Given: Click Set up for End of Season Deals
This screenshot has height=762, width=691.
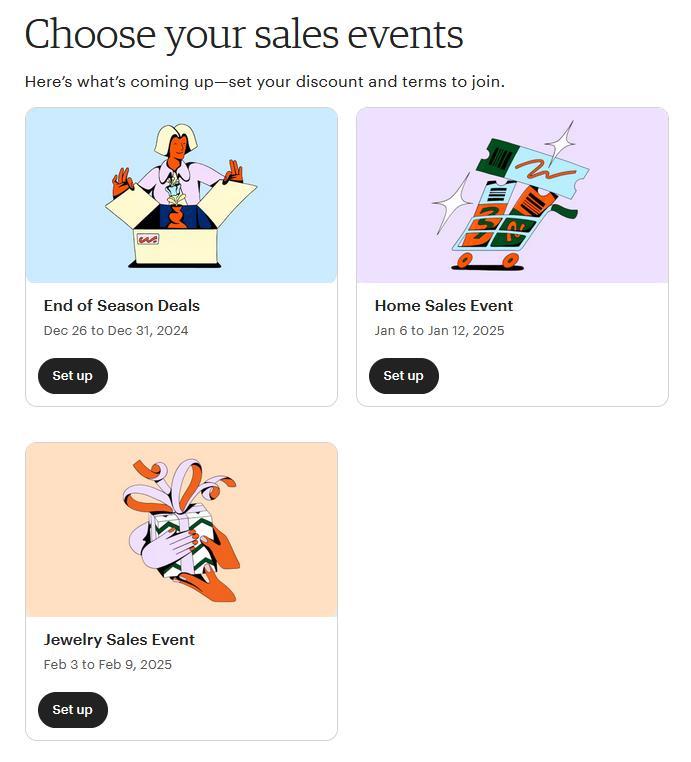Looking at the screenshot, I should point(72,376).
